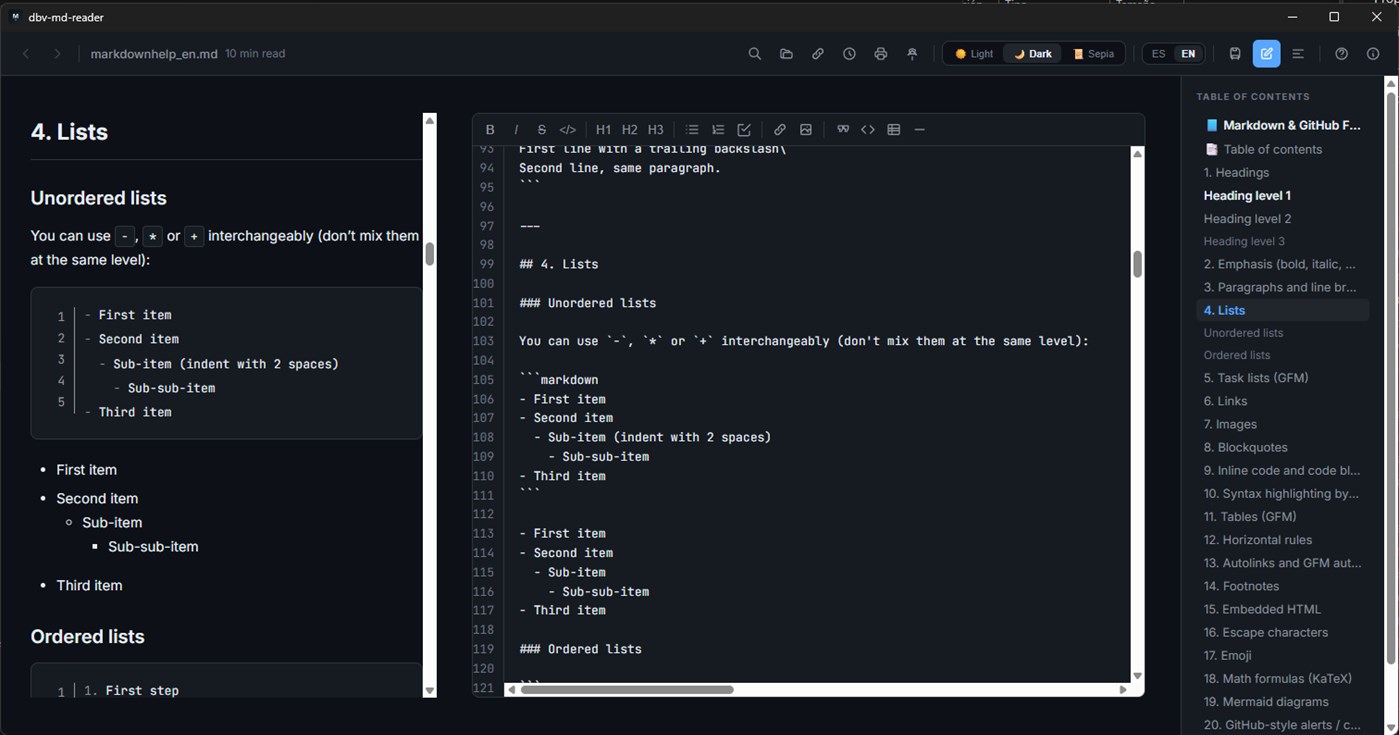Click the editor vertical scrollbar thumb
Image resolution: width=1399 pixels, height=735 pixels.
[x=1137, y=264]
